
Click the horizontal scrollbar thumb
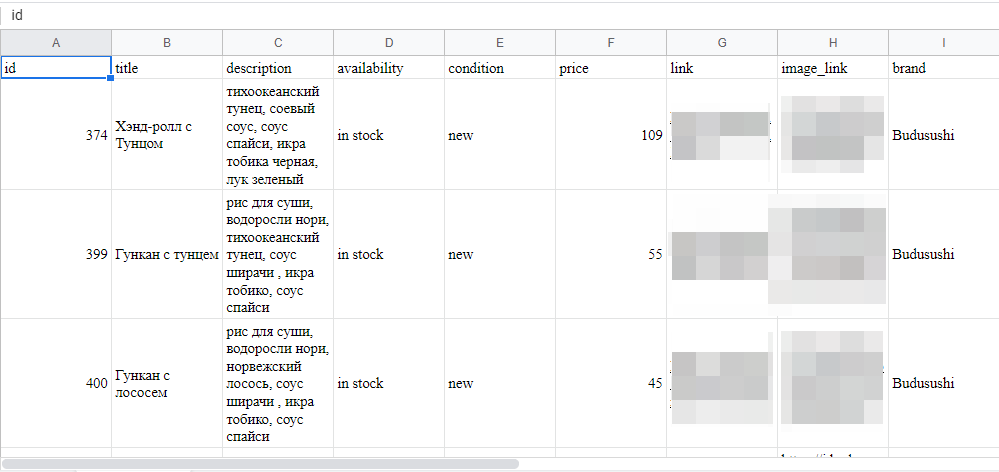(x=260, y=464)
